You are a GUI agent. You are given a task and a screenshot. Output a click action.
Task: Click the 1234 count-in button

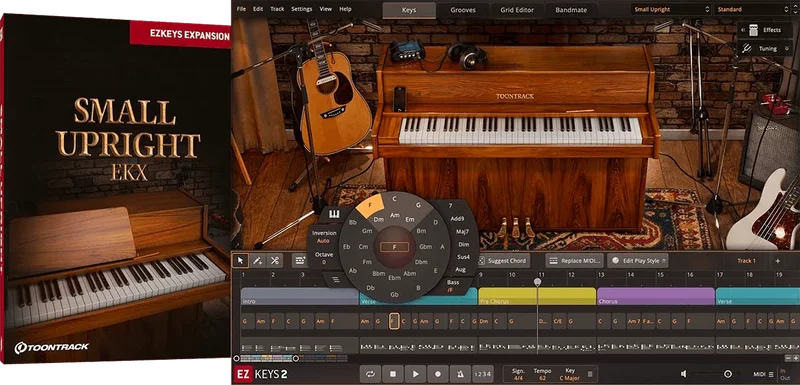[483, 374]
